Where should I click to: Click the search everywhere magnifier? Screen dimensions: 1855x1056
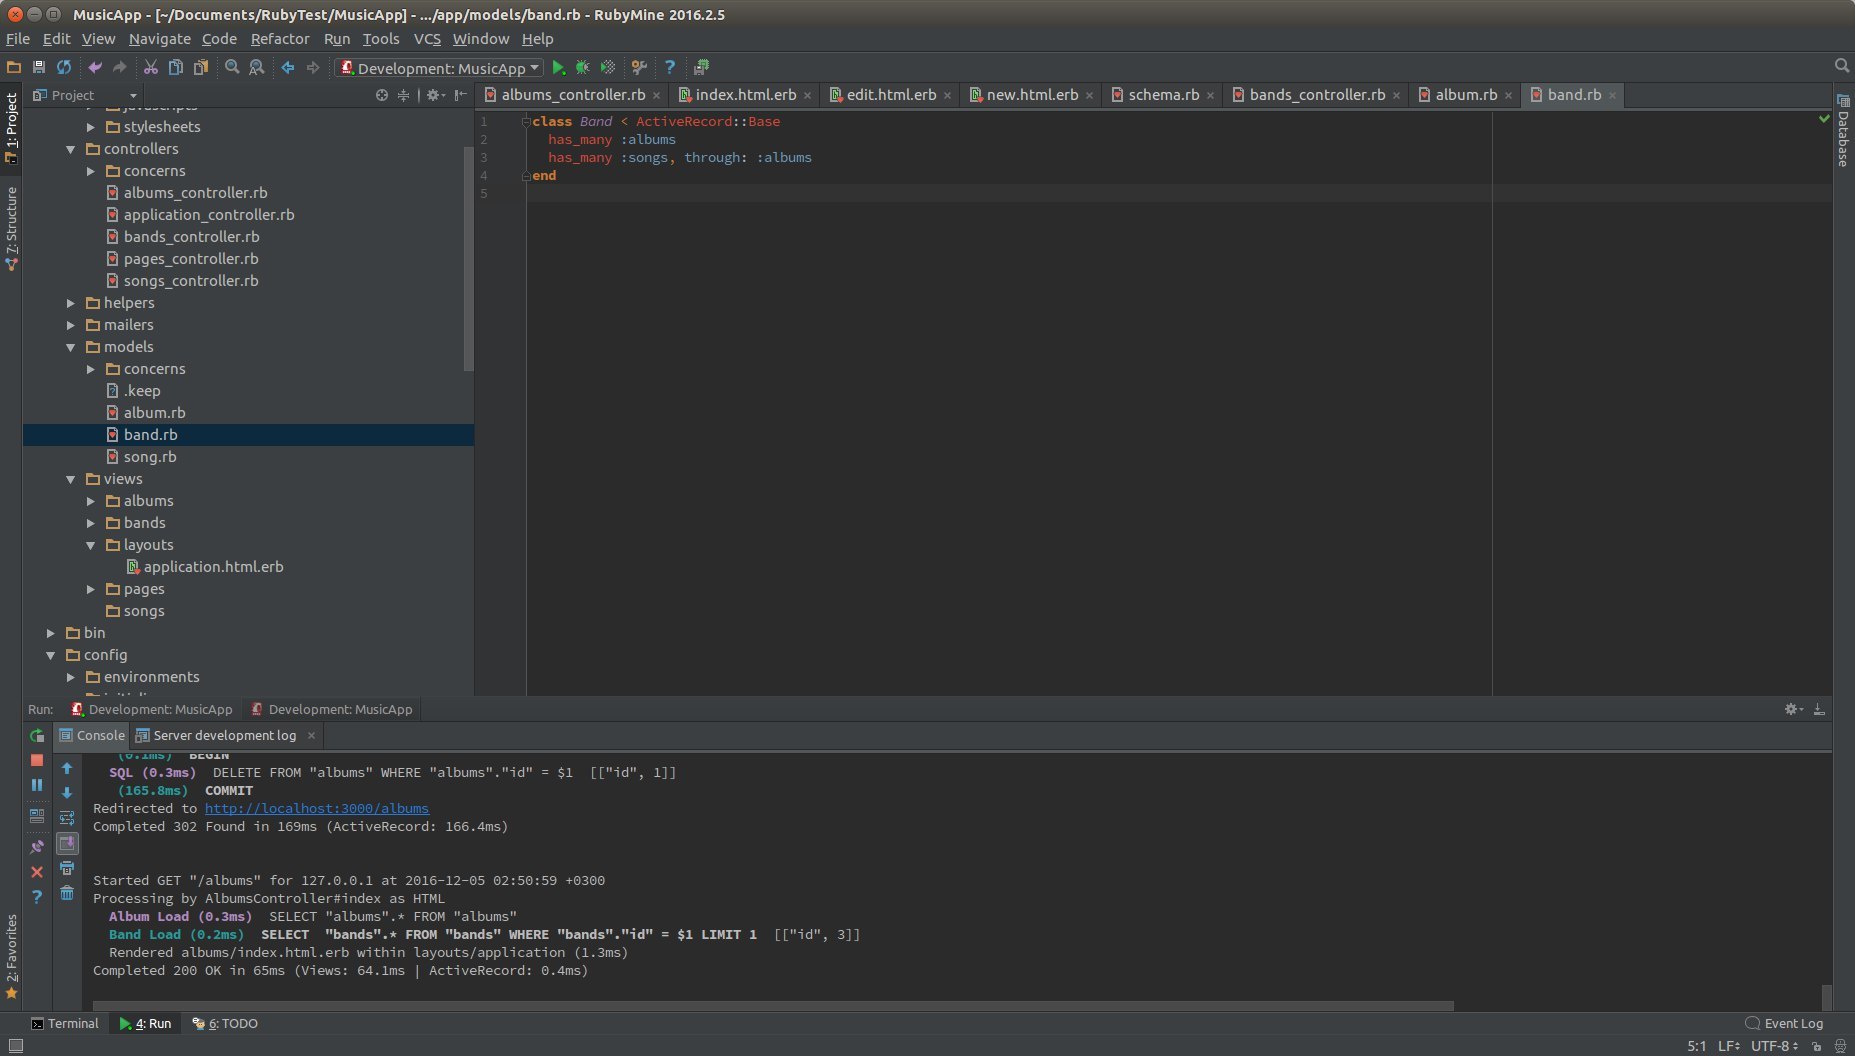coord(1842,65)
